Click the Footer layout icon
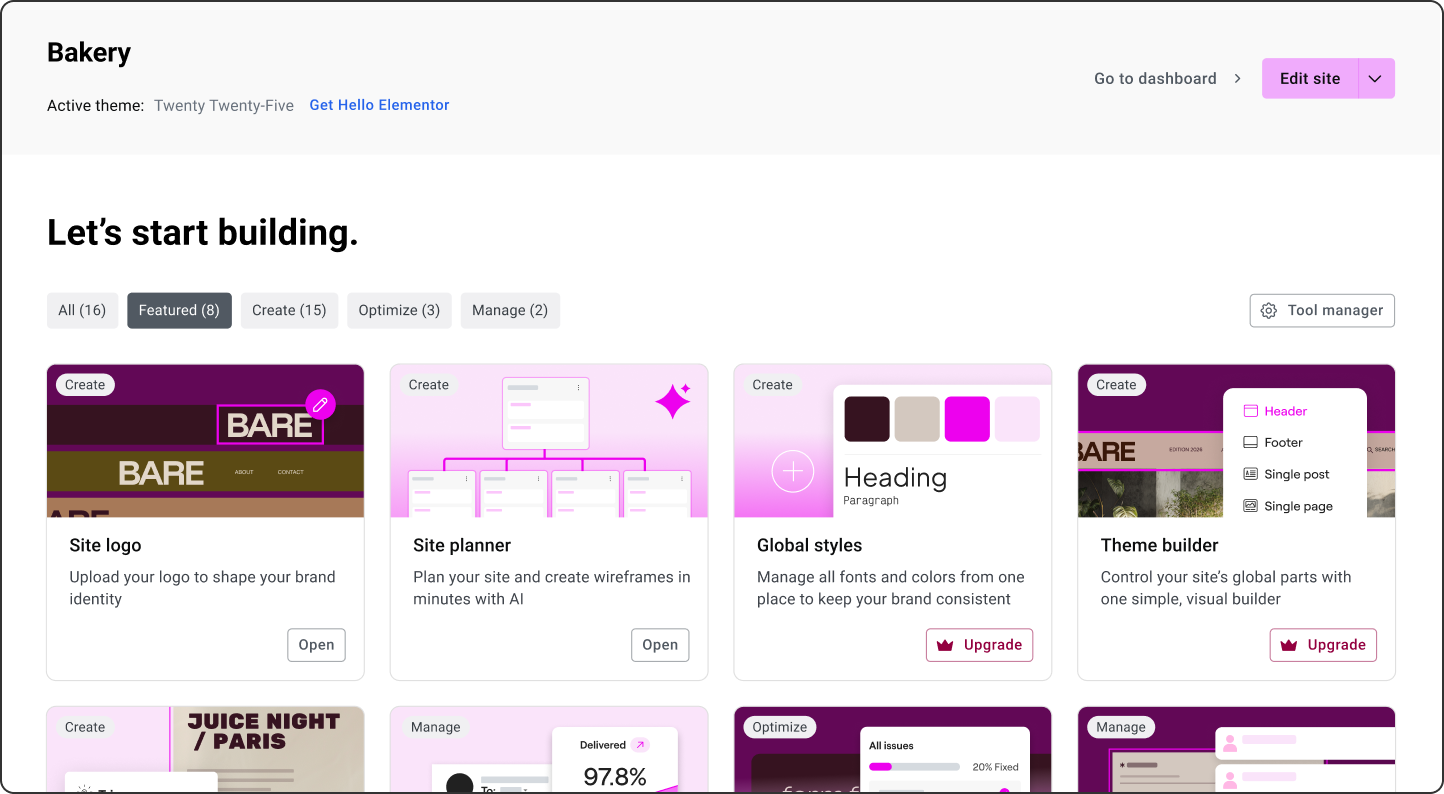Screen dimensions: 1444x794 tap(1250, 442)
